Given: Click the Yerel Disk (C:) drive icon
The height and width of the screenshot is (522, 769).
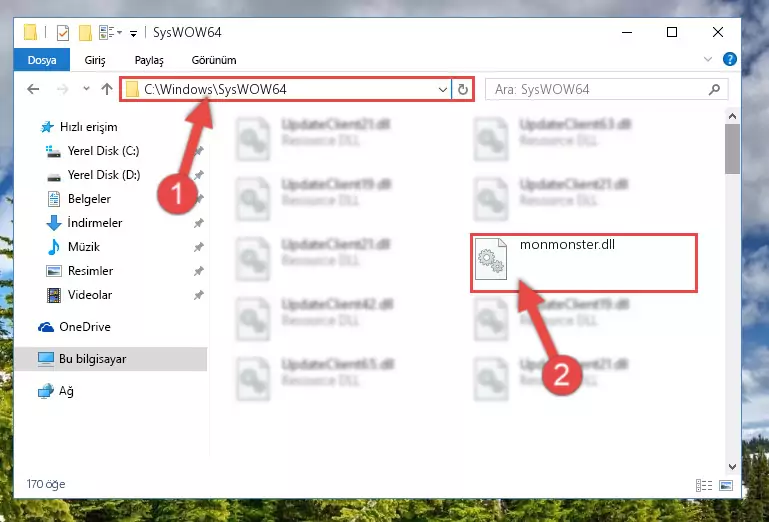Looking at the screenshot, I should (53, 151).
